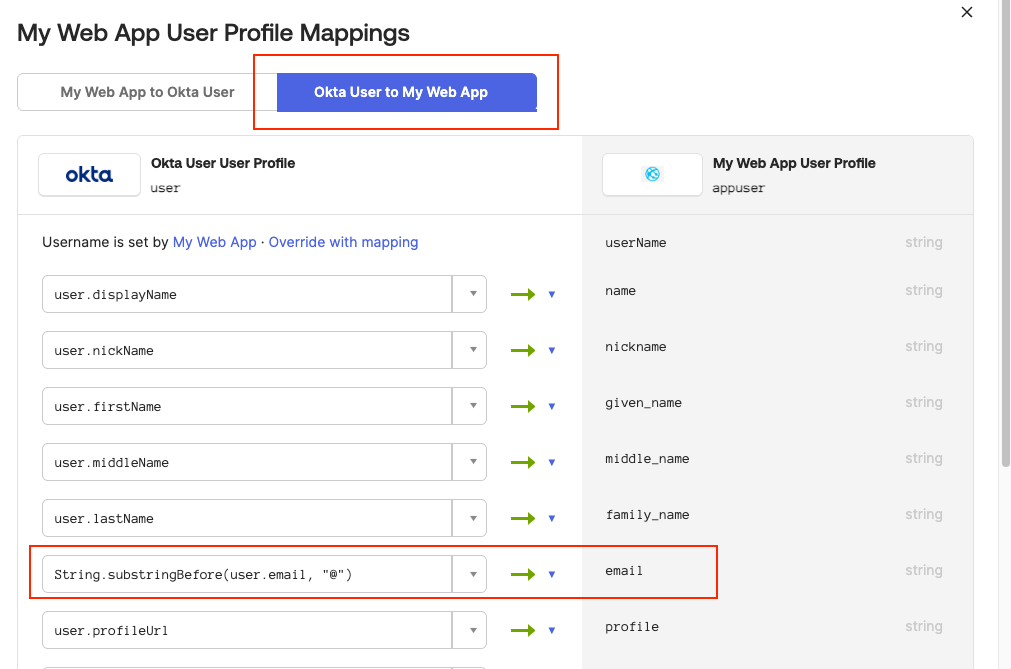Click the green mapping arrow beside the email mapping
The image size is (1011, 669).
[524, 573]
